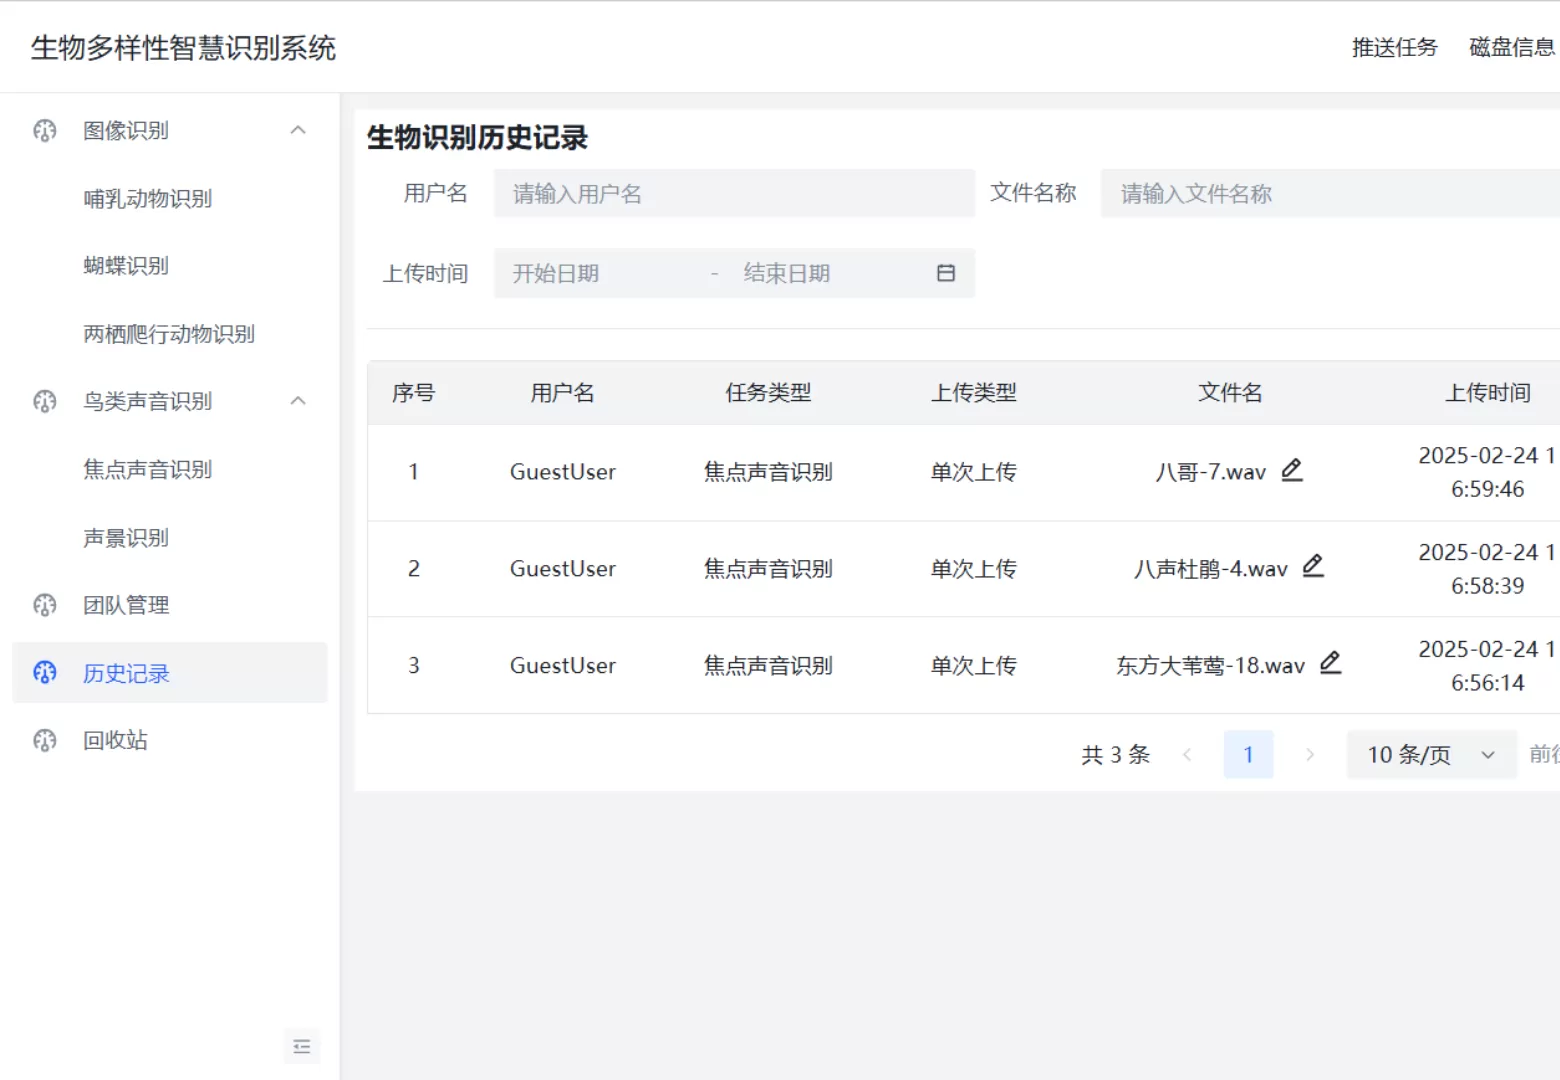This screenshot has width=1560, height=1080.
Task: Select 蝴蝶识别 in the sidebar
Action: 126,266
